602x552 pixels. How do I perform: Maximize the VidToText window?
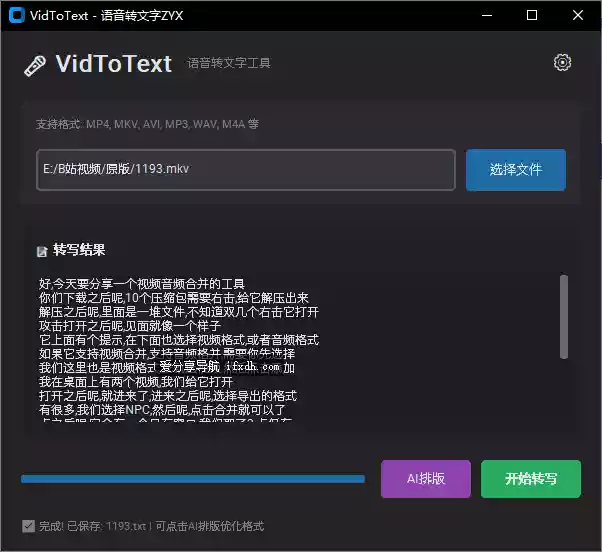pyautogui.click(x=532, y=15)
